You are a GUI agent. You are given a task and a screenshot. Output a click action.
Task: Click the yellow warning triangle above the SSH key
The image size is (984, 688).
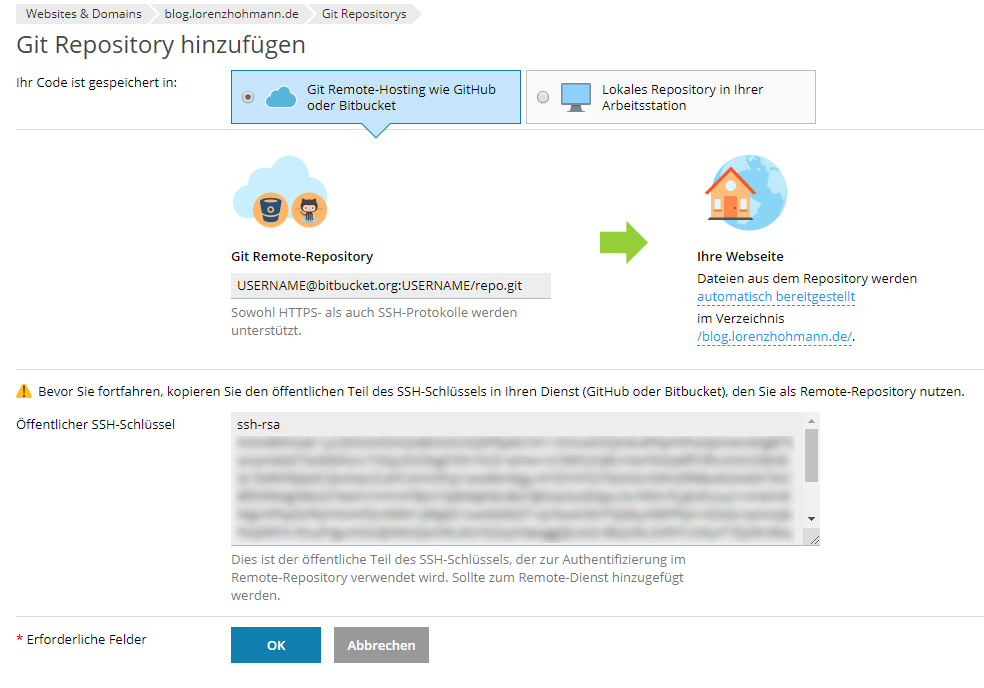[22, 393]
